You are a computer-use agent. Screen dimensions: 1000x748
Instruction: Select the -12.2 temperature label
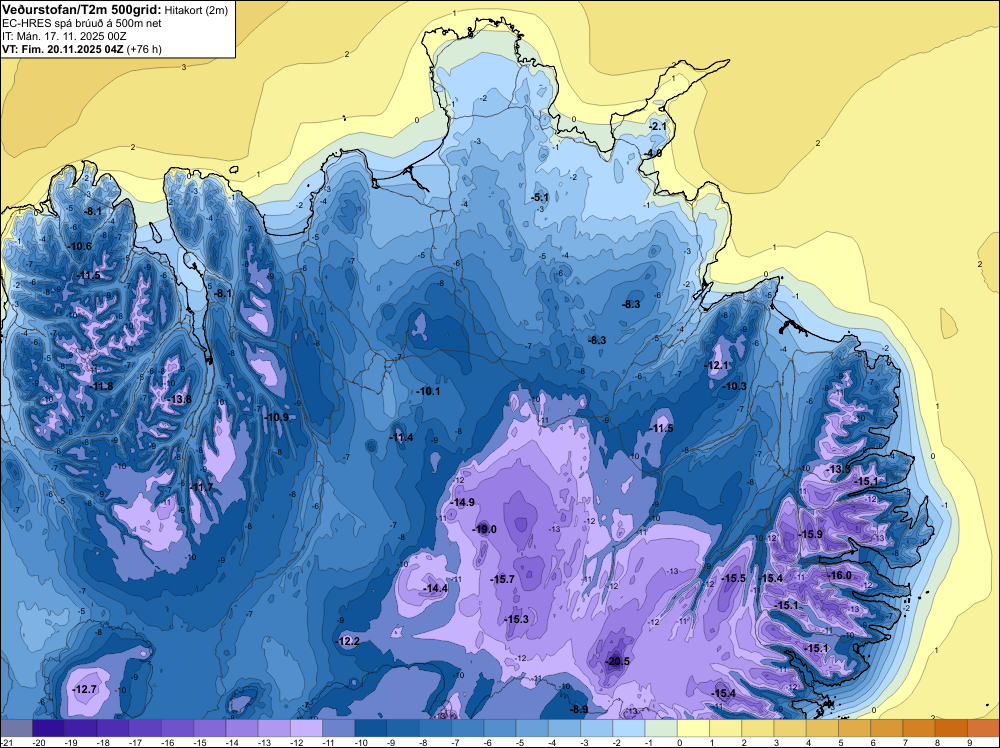pos(348,642)
